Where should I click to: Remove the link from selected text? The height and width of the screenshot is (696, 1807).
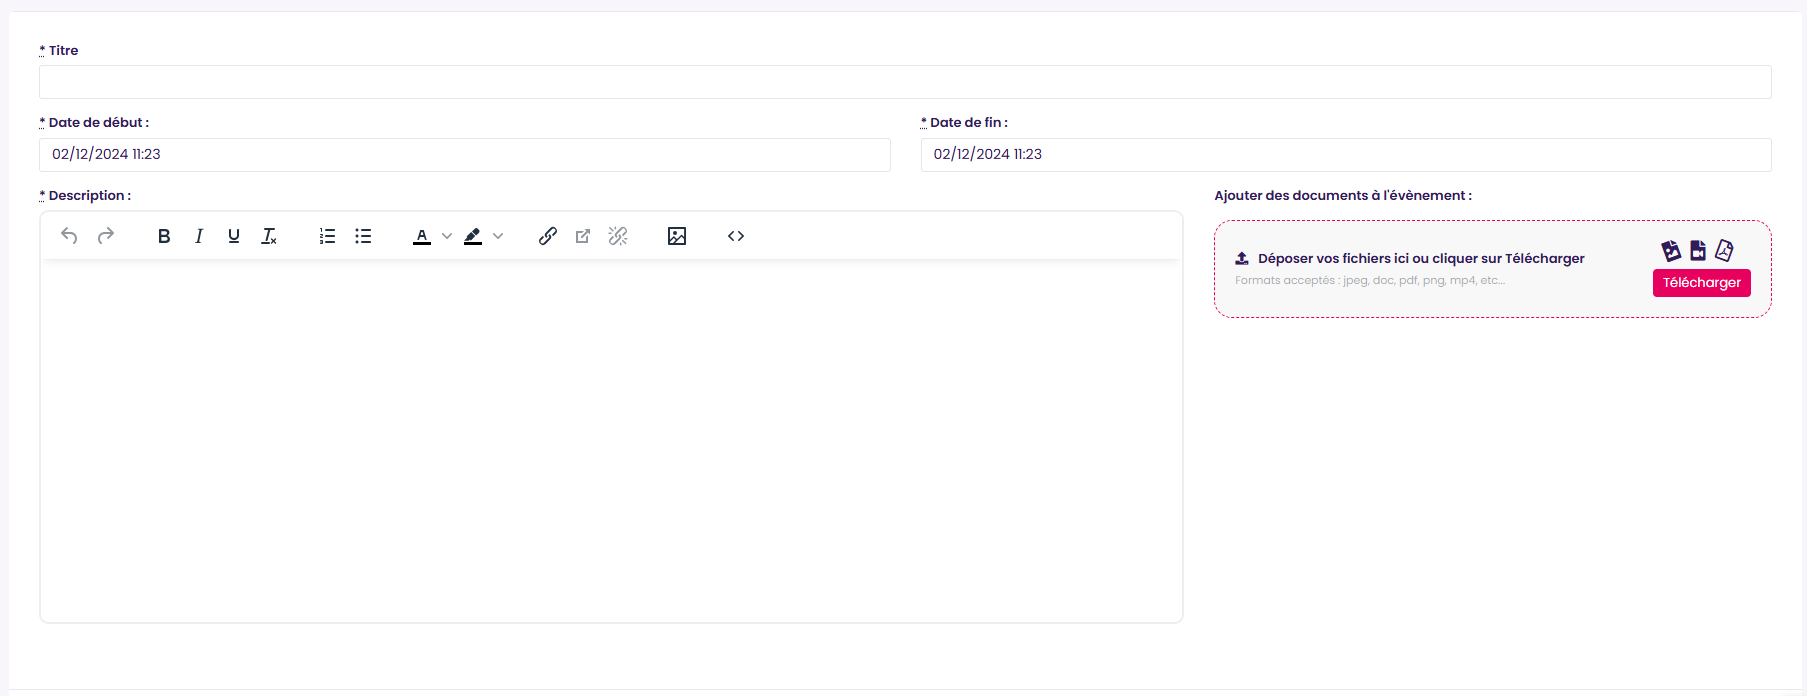point(618,236)
